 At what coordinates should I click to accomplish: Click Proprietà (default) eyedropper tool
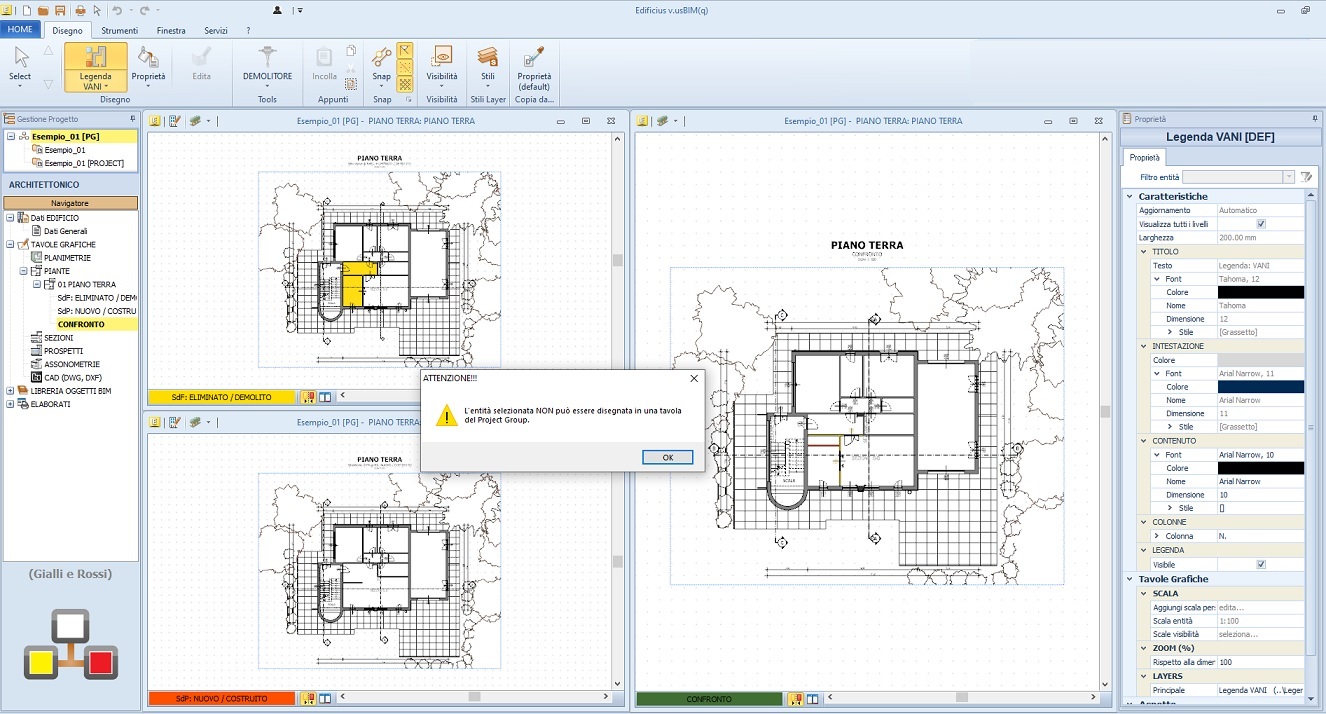534,66
